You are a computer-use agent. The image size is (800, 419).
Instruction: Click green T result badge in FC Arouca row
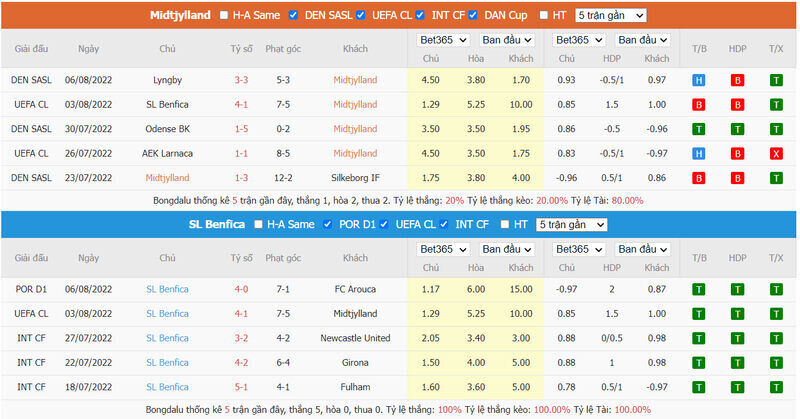pyautogui.click(x=698, y=289)
